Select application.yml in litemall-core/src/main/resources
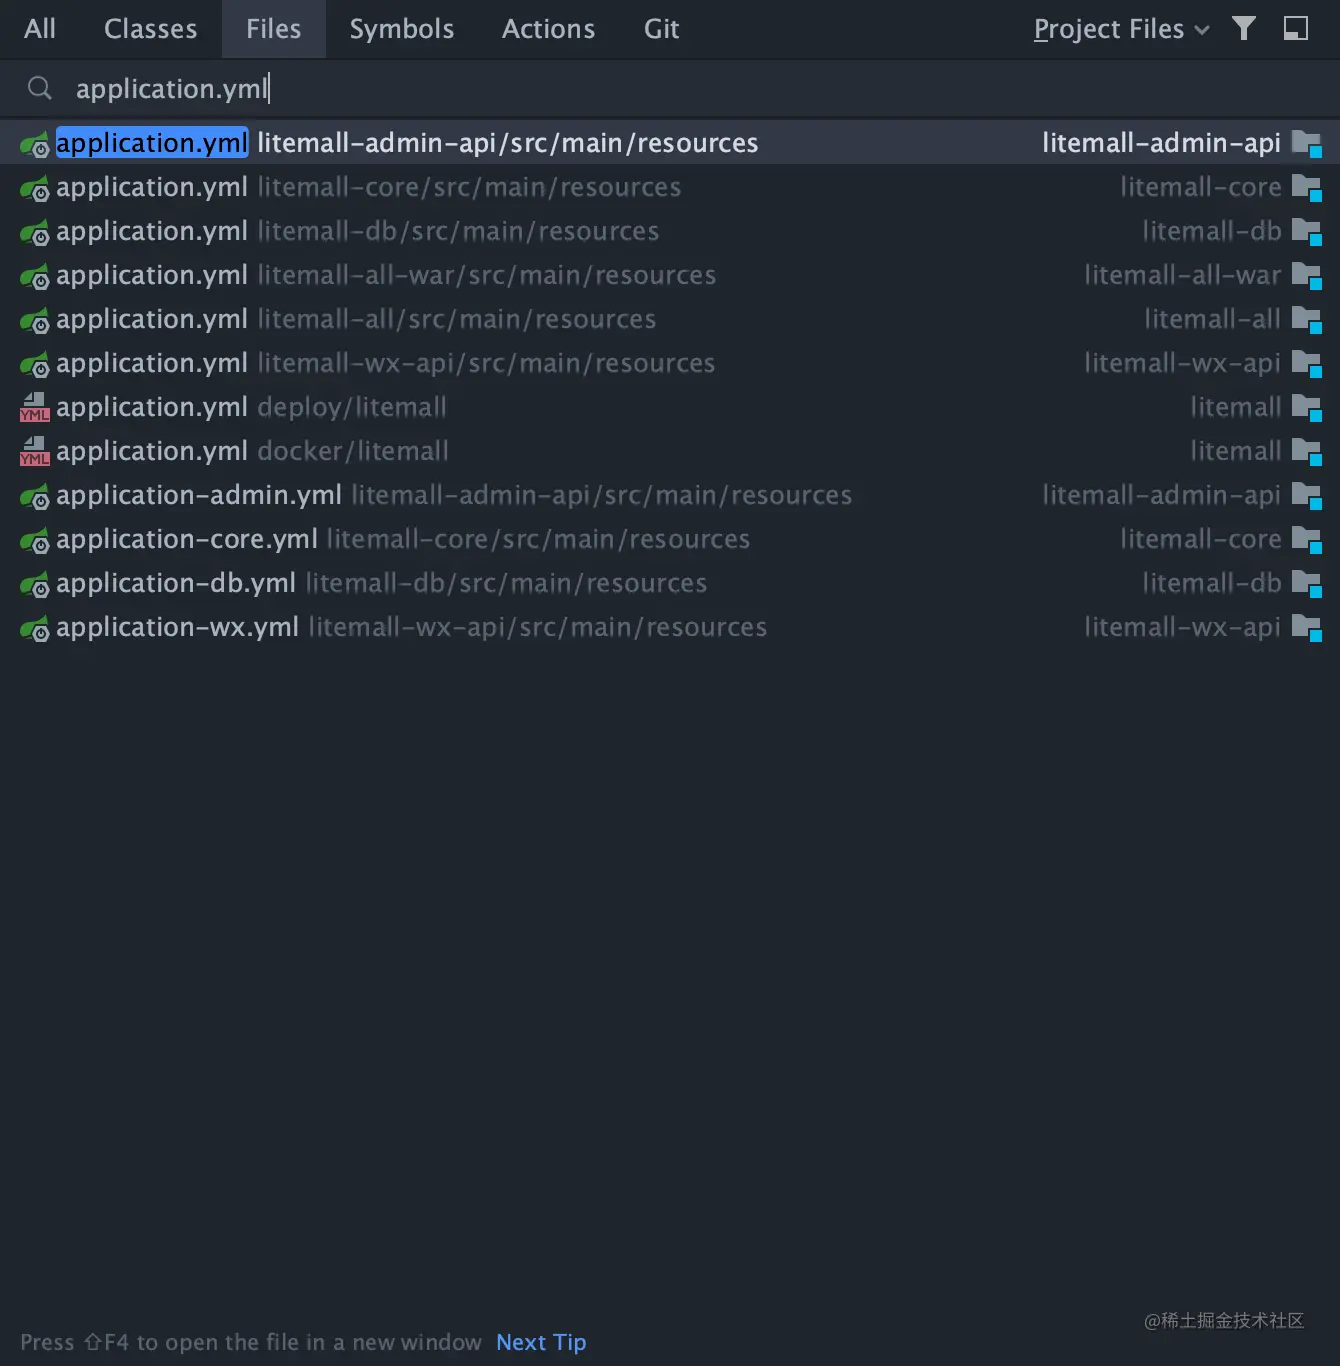Viewport: 1340px width, 1366px height. 670,187
